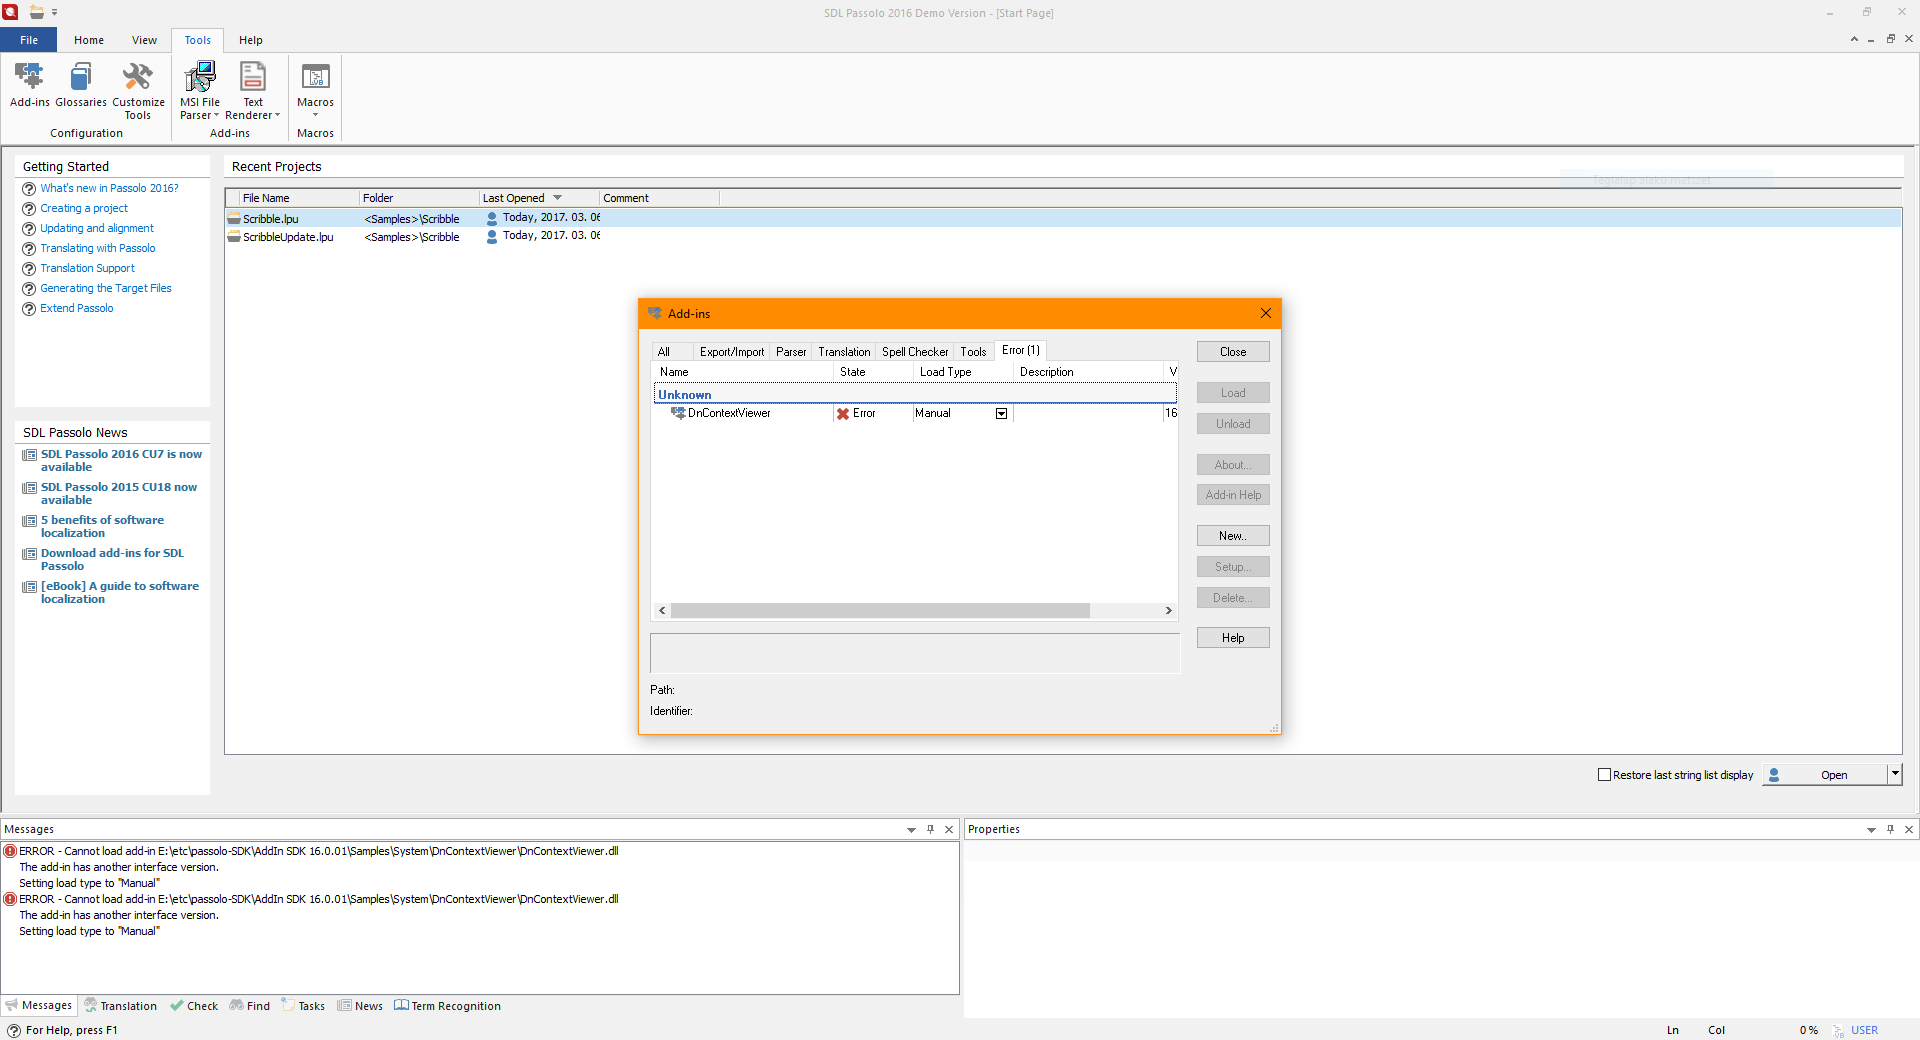Open Download add-ins for SDL Passolo news
1920x1040 pixels.
(x=112, y=560)
